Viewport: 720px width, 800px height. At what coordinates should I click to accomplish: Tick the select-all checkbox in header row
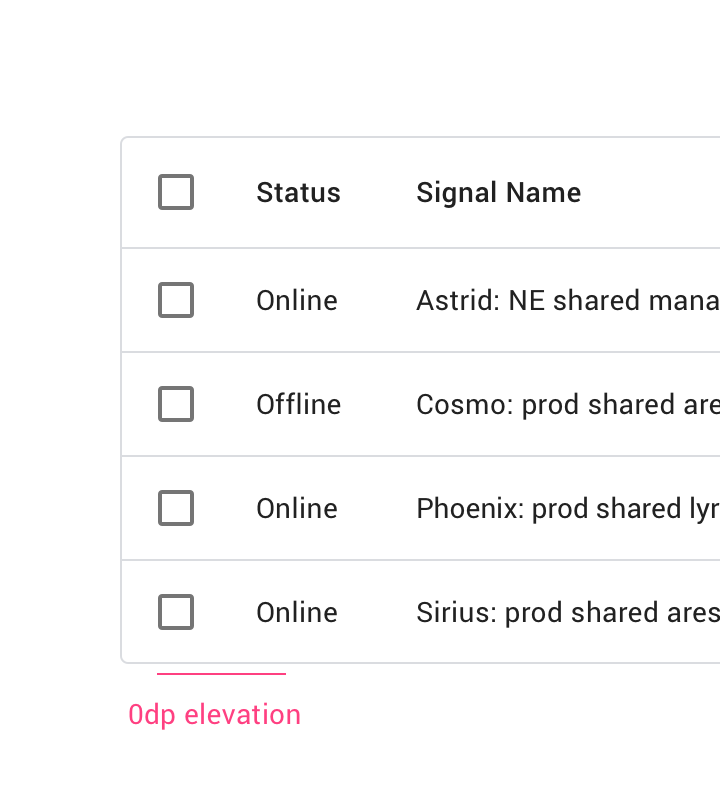tap(176, 192)
